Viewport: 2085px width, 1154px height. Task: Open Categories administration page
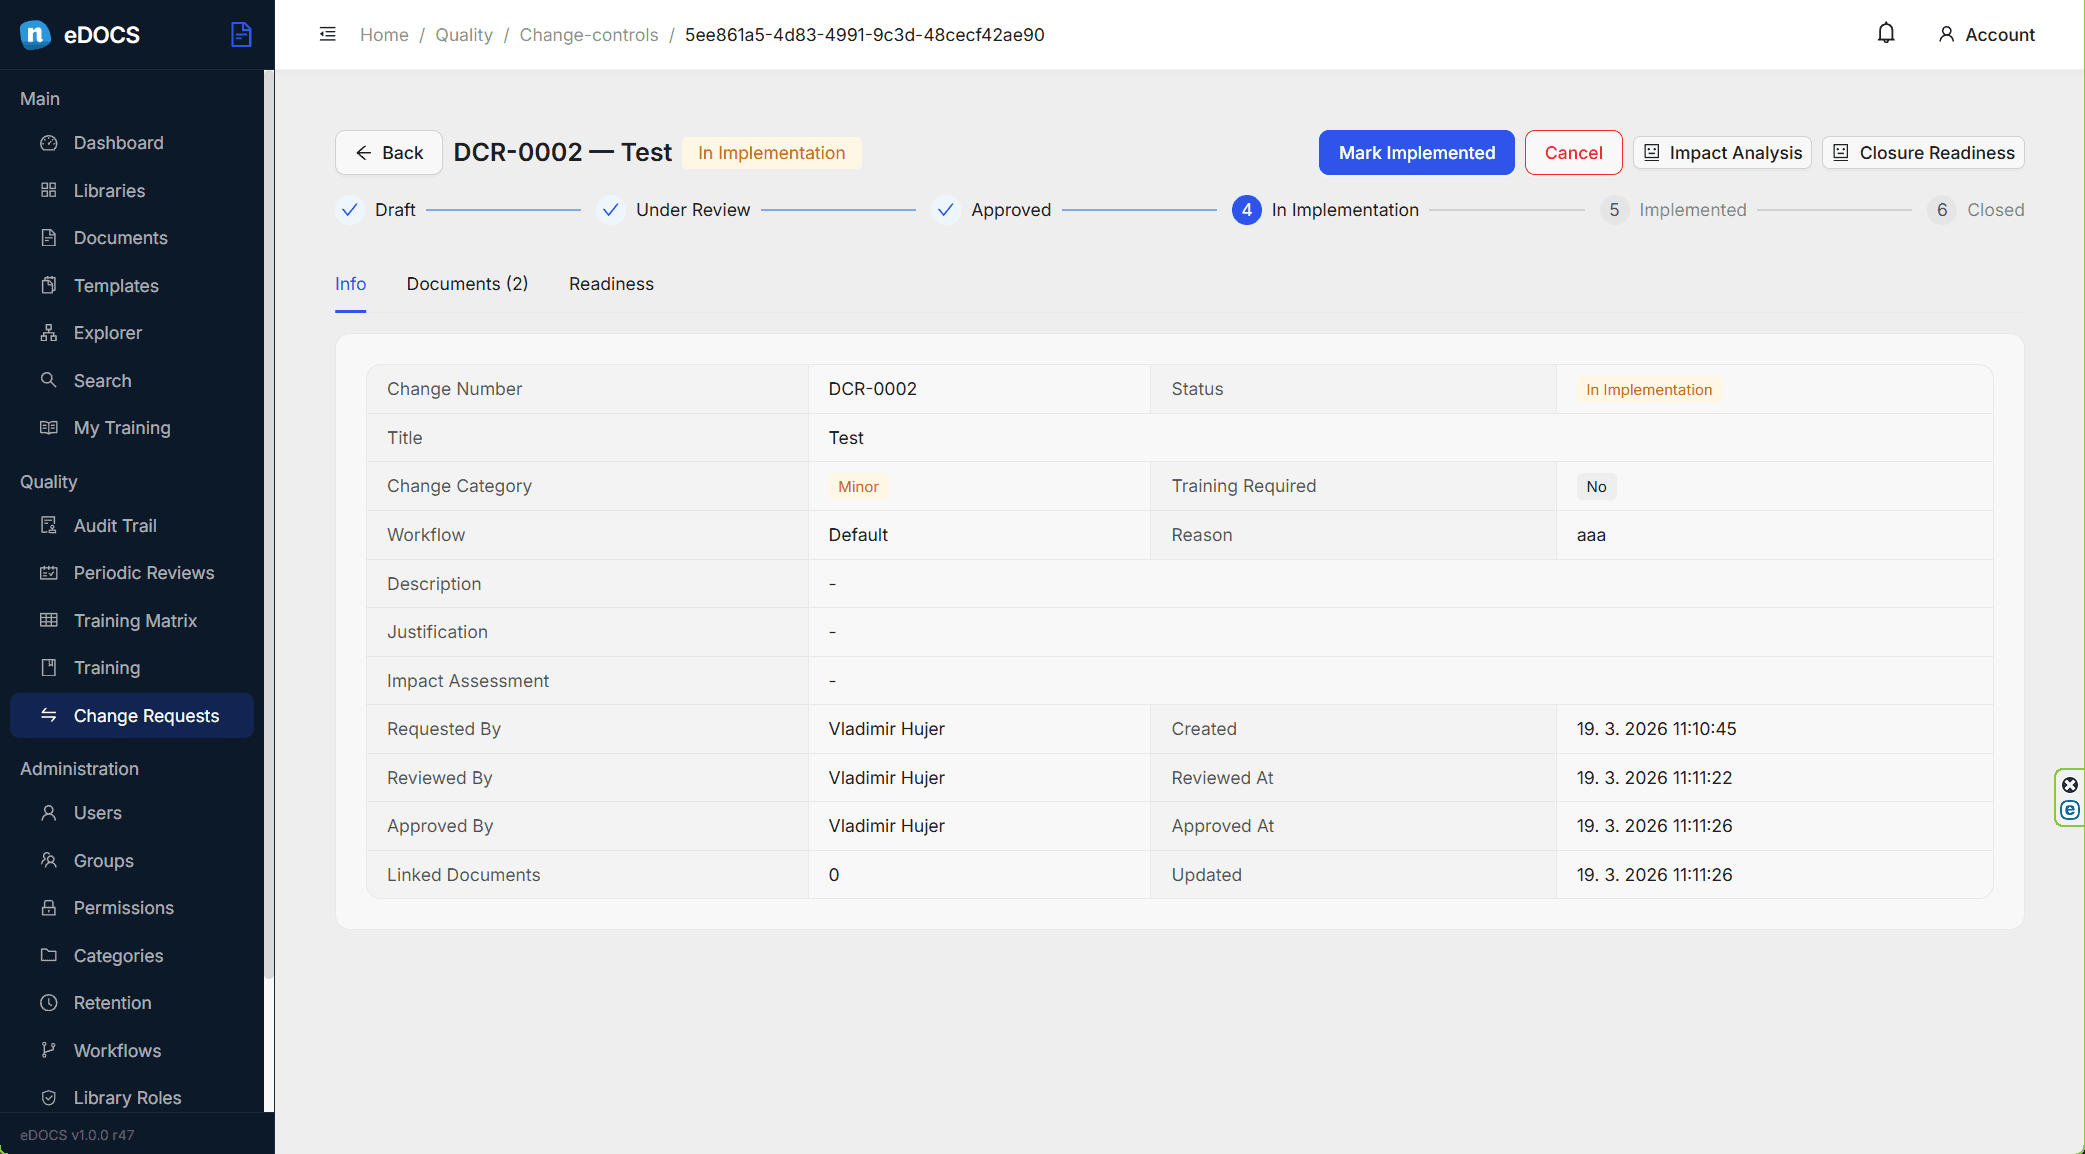tap(131, 956)
